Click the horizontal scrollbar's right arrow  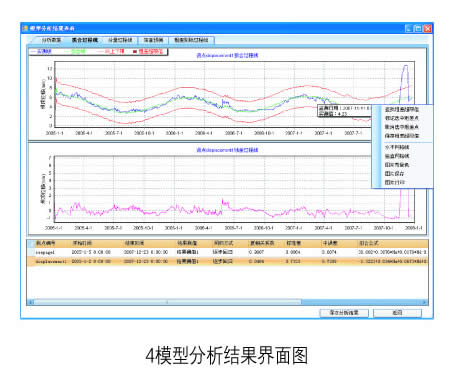[425, 302]
